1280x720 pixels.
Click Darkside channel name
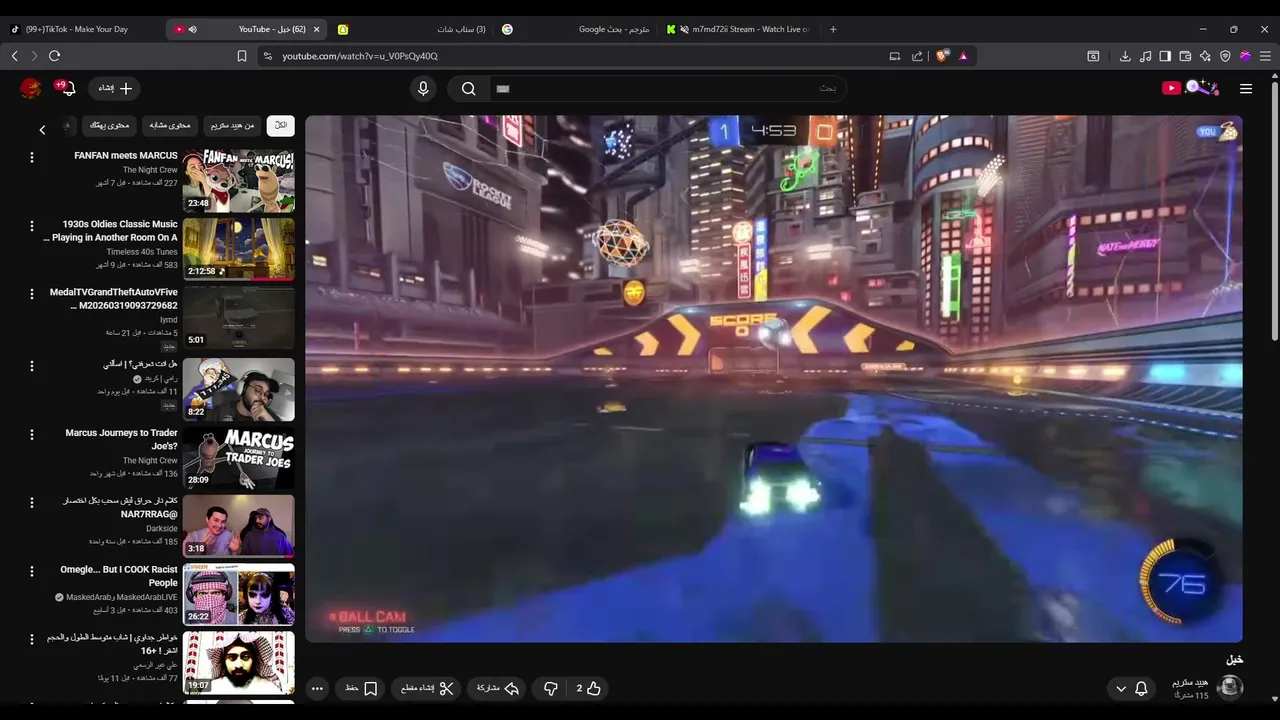162,528
